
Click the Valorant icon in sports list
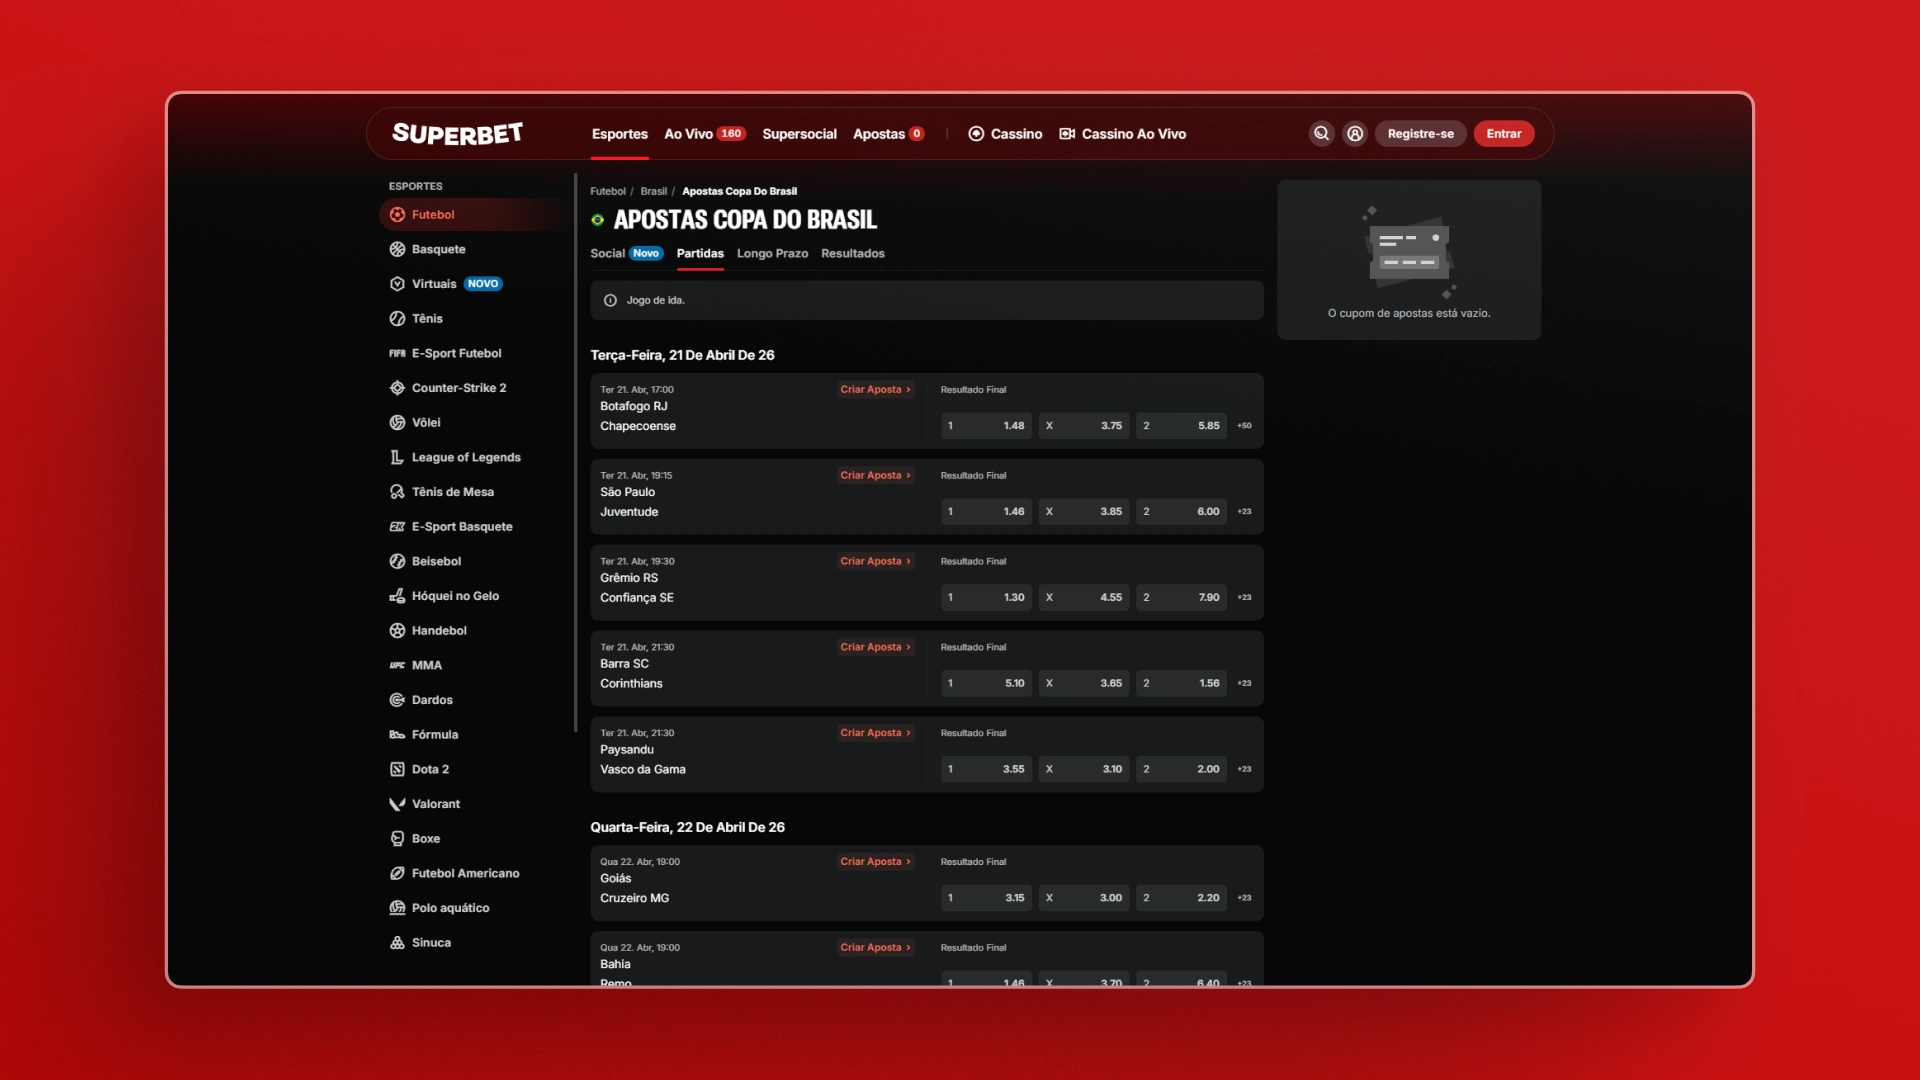point(397,804)
